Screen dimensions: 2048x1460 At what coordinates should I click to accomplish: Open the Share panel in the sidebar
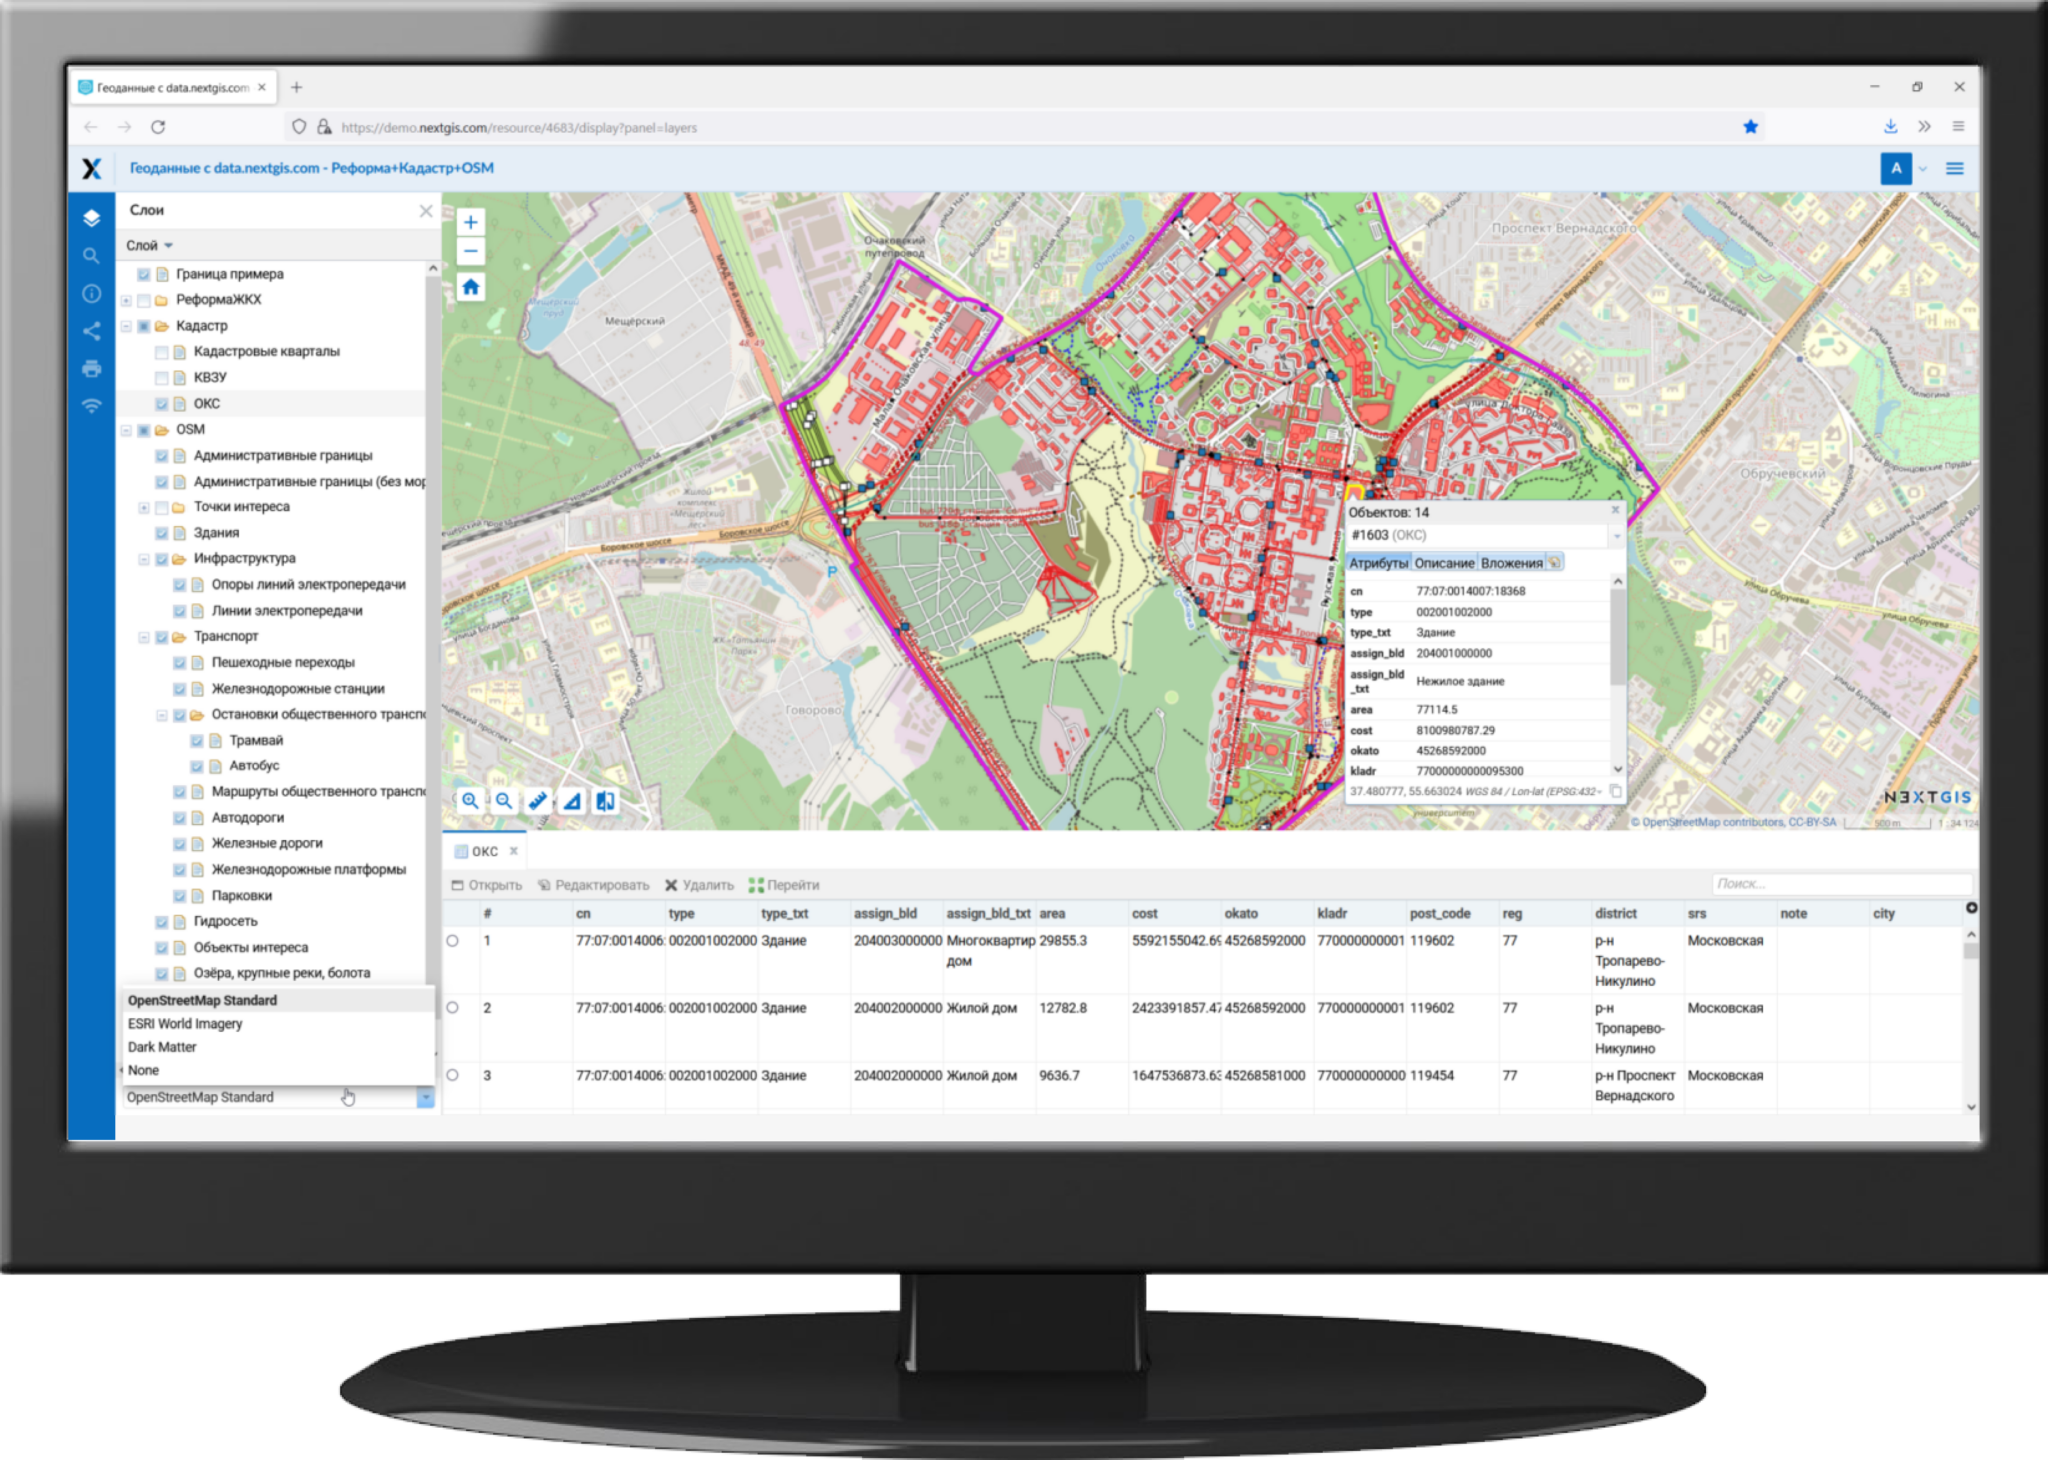(x=91, y=331)
